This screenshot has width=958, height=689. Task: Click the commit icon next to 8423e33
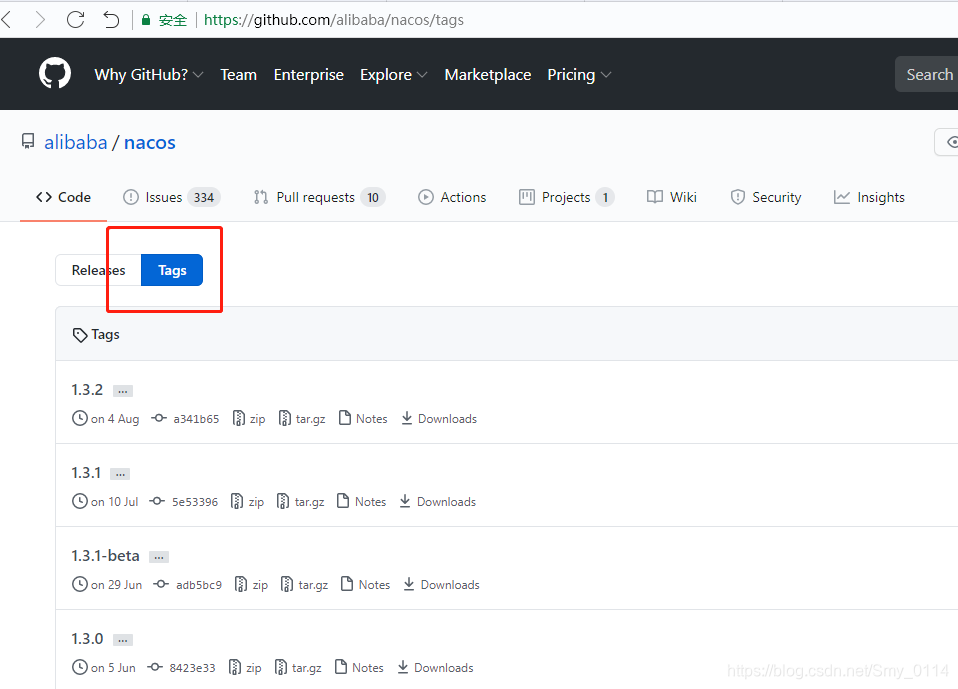(x=155, y=668)
